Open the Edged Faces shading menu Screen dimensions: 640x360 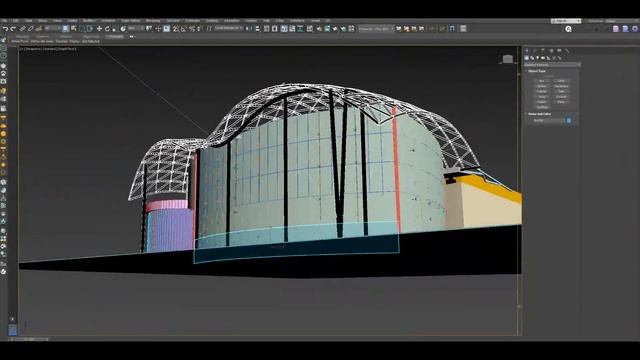(x=67, y=49)
